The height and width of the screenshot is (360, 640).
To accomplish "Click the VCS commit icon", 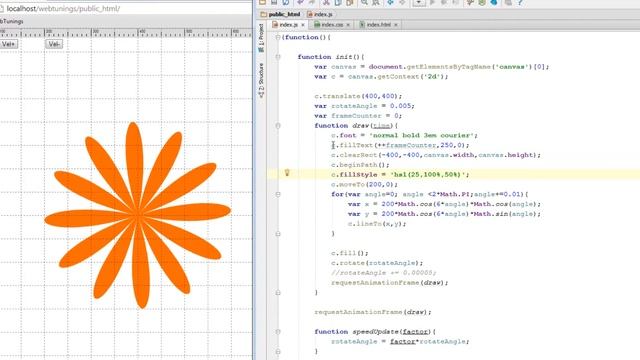I will [x=482, y=2].
